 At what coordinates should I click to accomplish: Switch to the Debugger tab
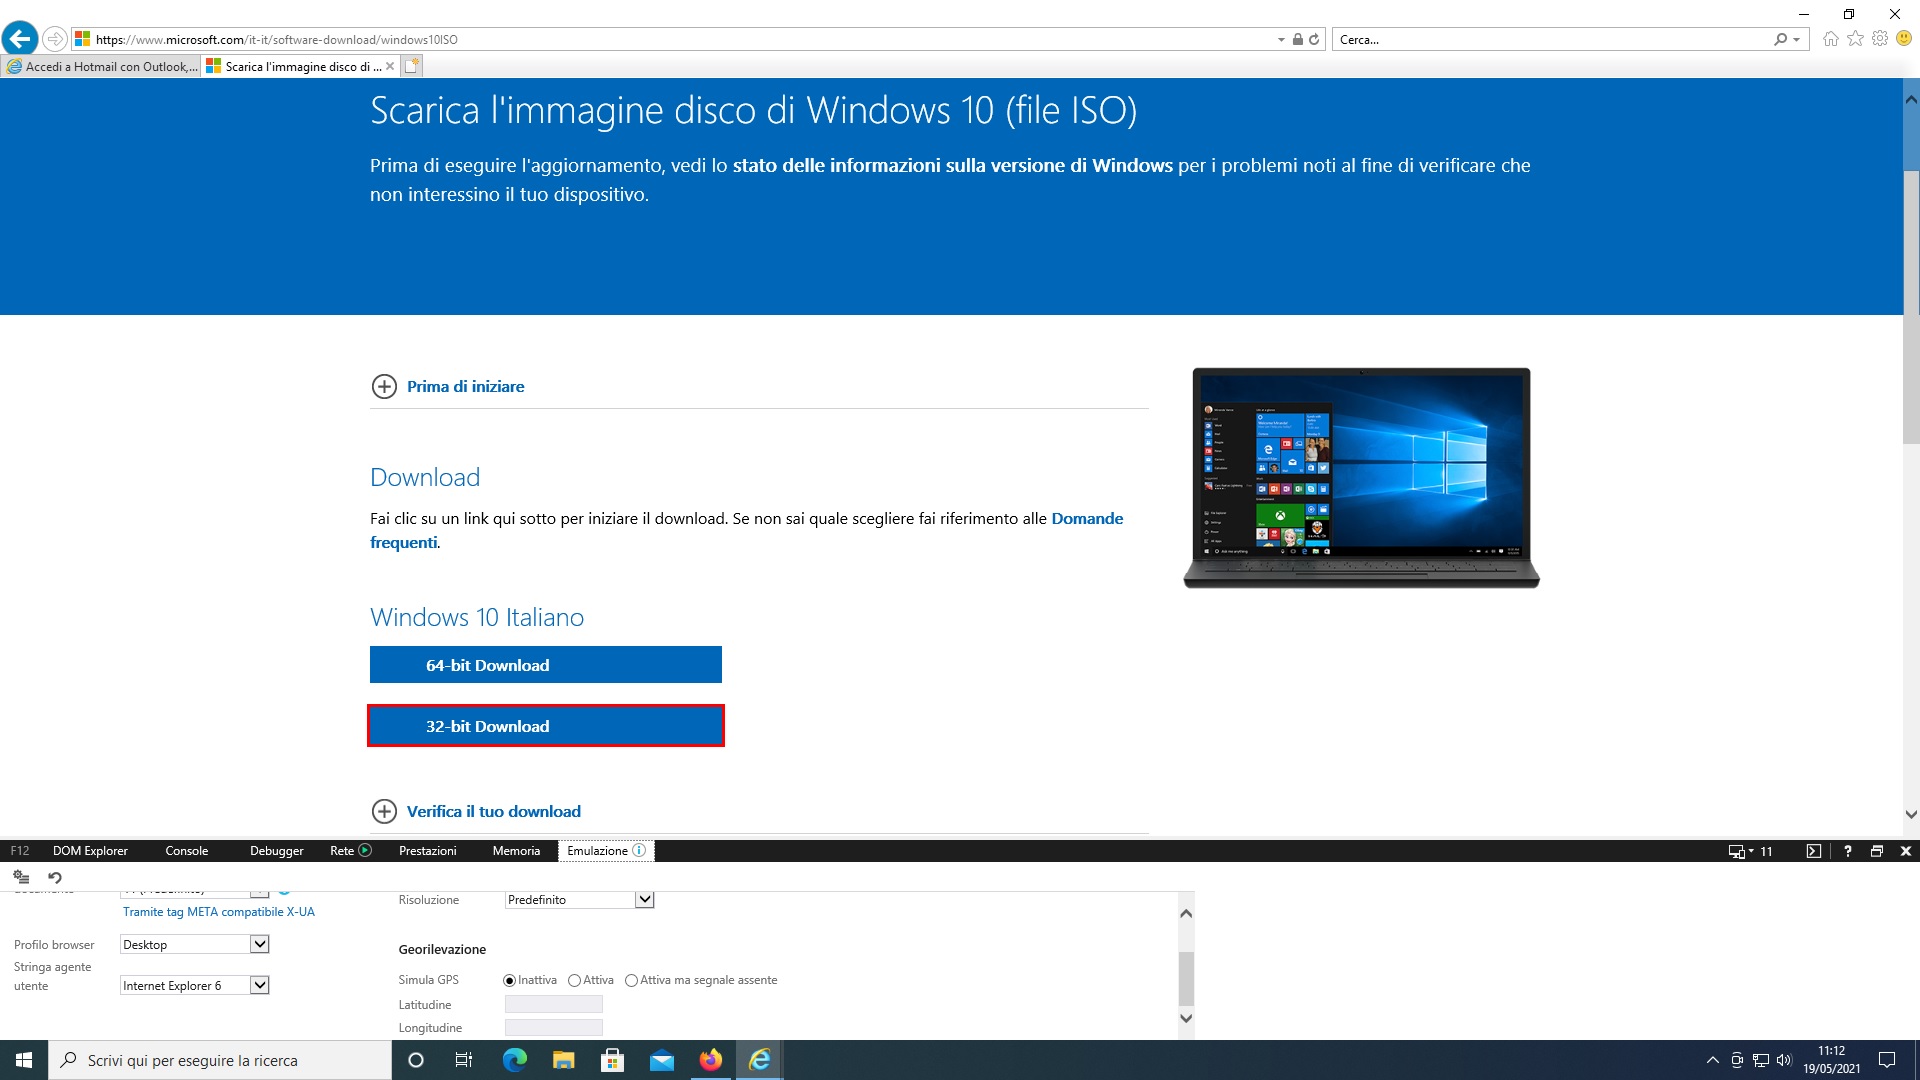[x=276, y=851]
